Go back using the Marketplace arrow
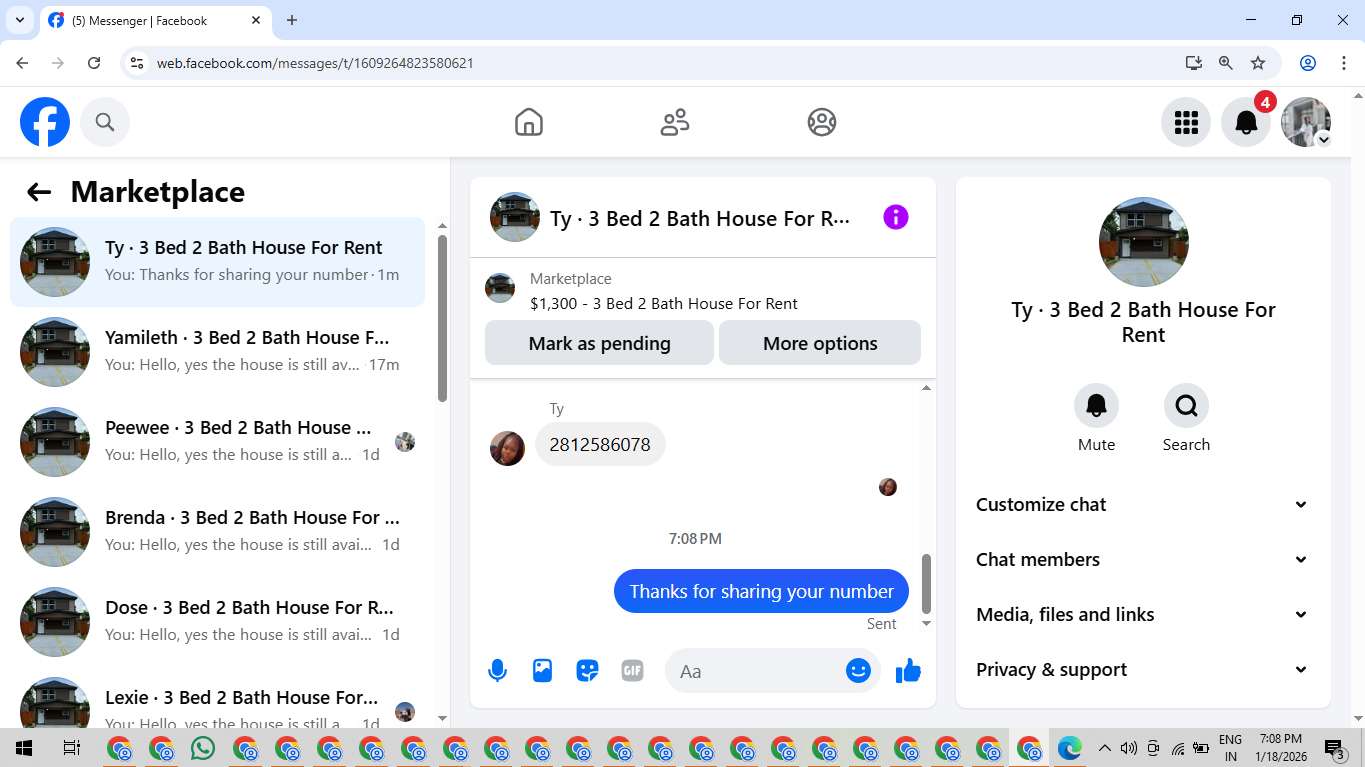Screen dimensions: 1365x767 click(39, 192)
